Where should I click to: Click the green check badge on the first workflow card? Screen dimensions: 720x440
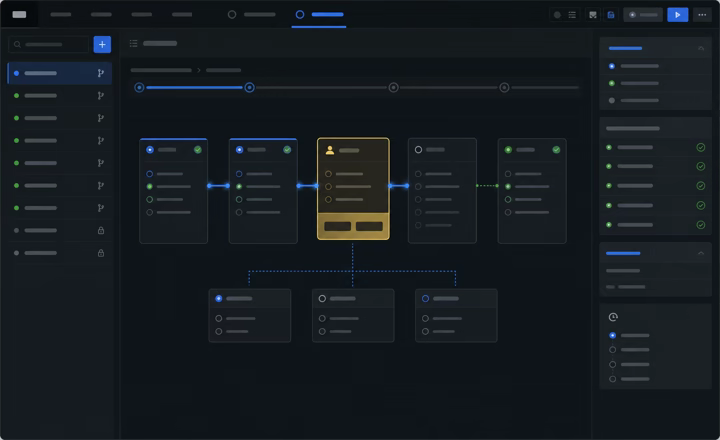click(197, 150)
